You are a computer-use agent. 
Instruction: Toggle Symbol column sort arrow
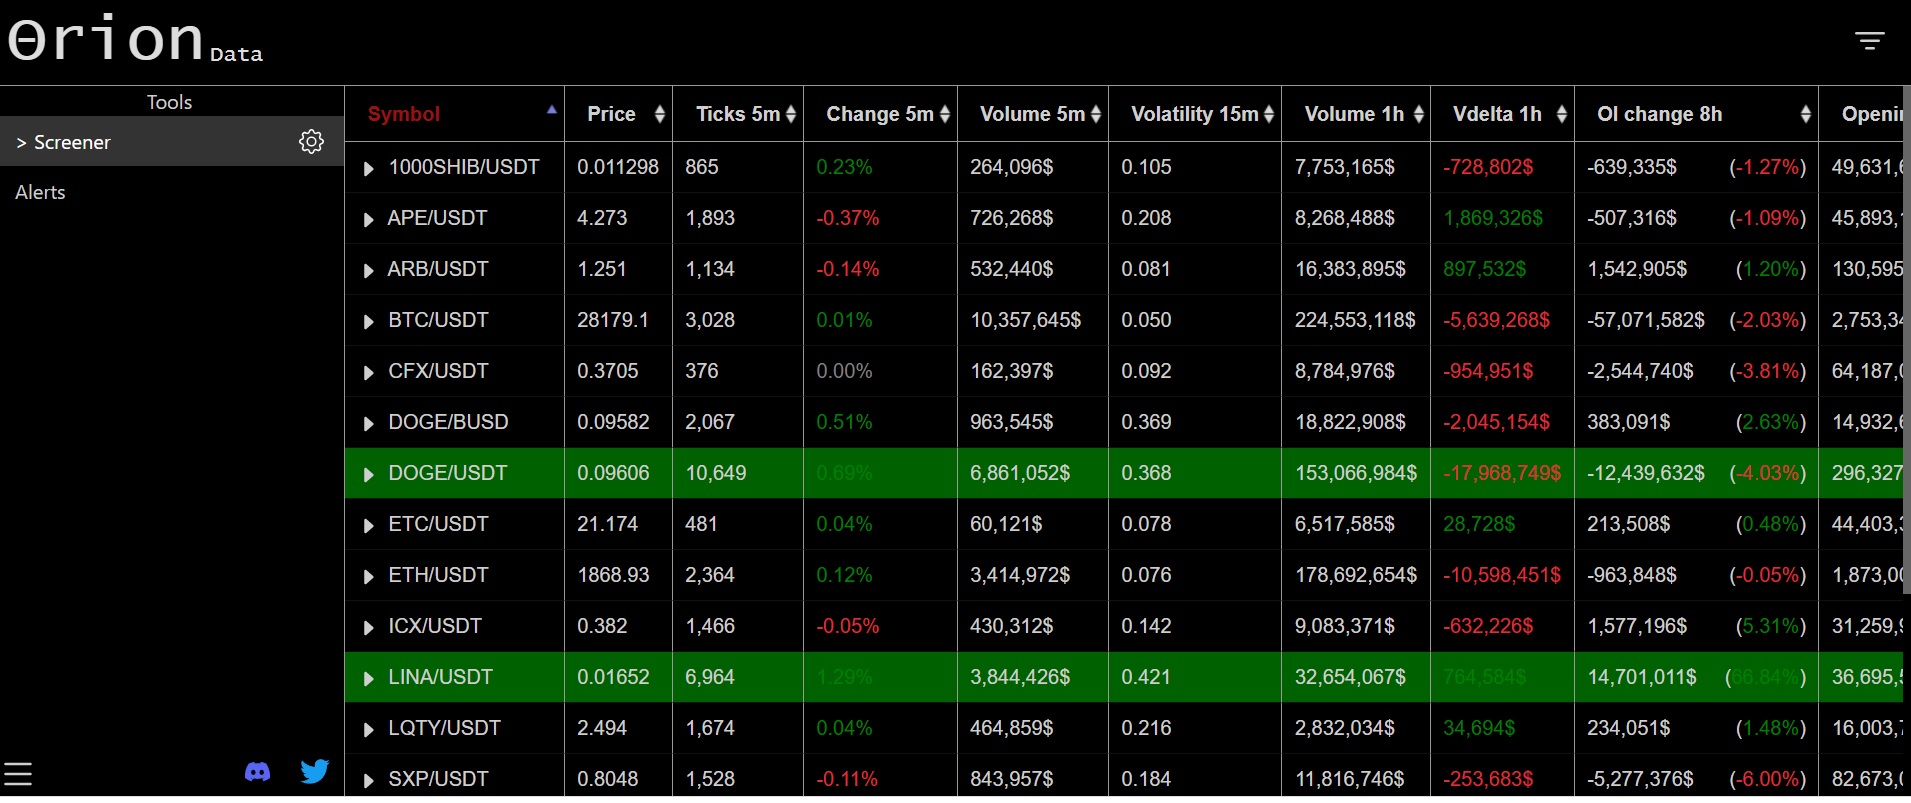coord(551,109)
